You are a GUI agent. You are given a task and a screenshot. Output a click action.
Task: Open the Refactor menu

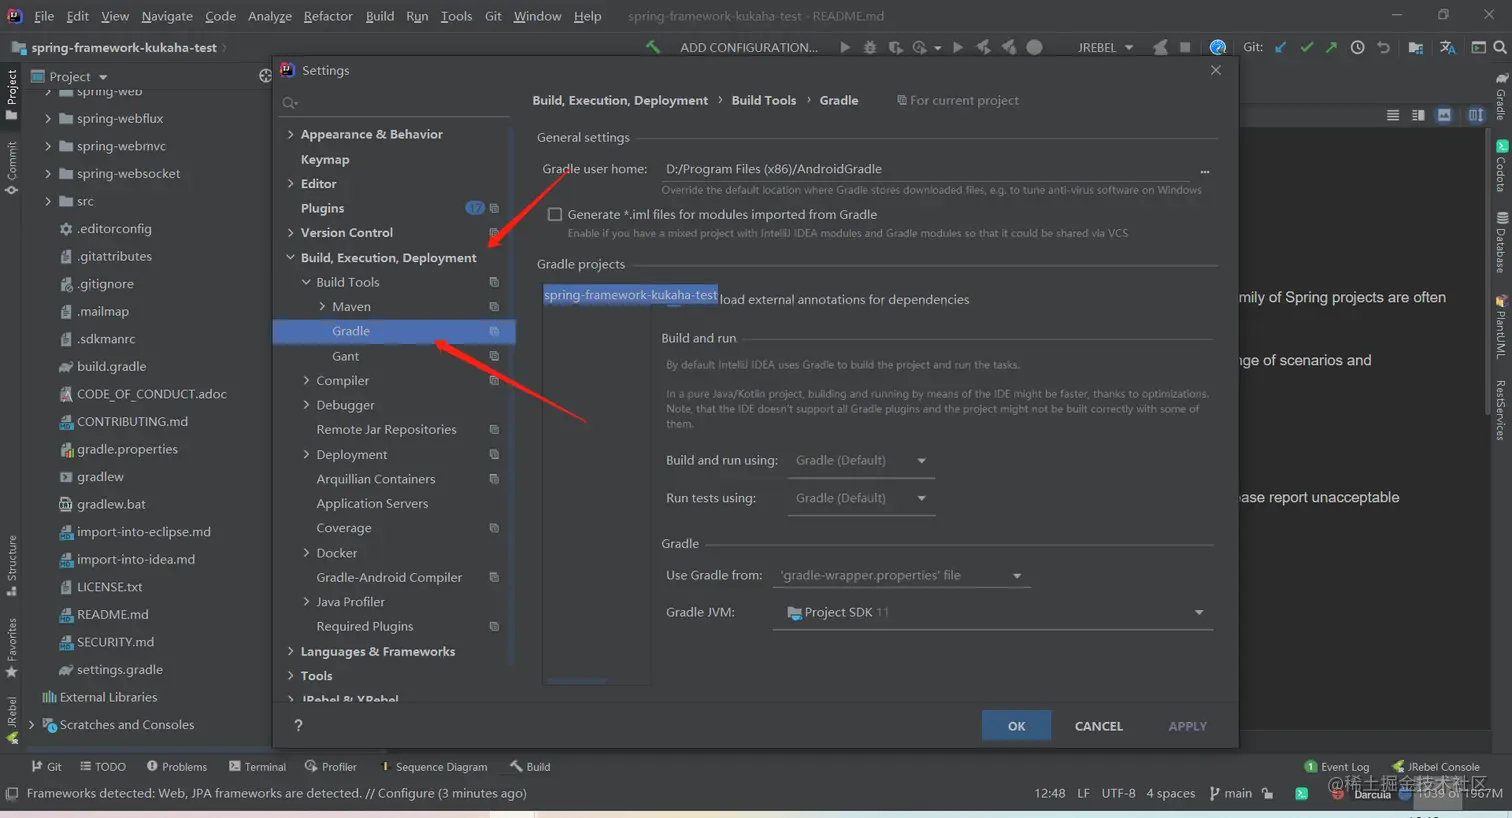[x=328, y=16]
